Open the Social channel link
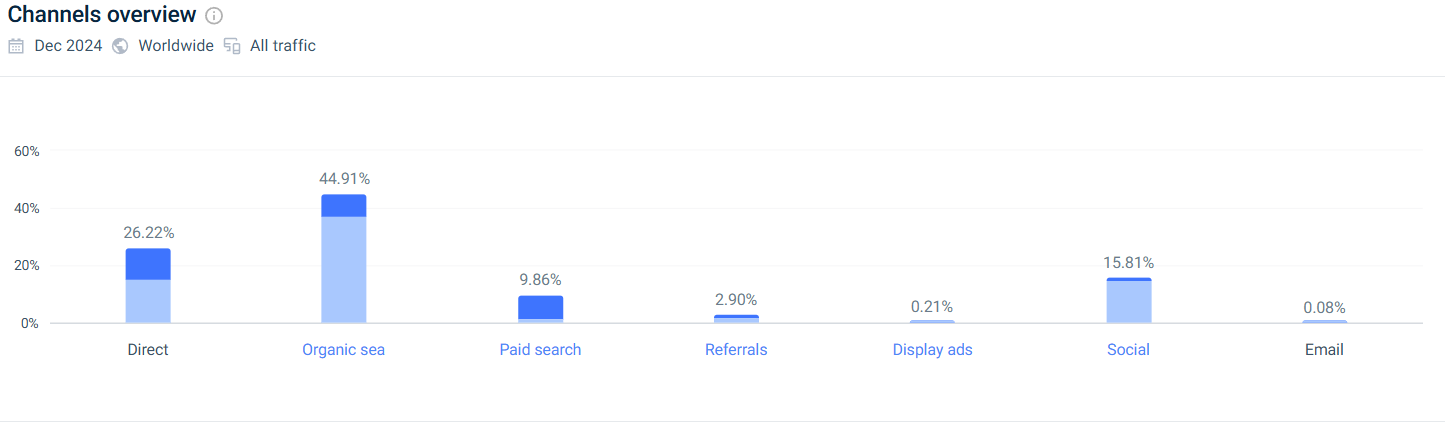This screenshot has height=431, width=1445. [1128, 350]
